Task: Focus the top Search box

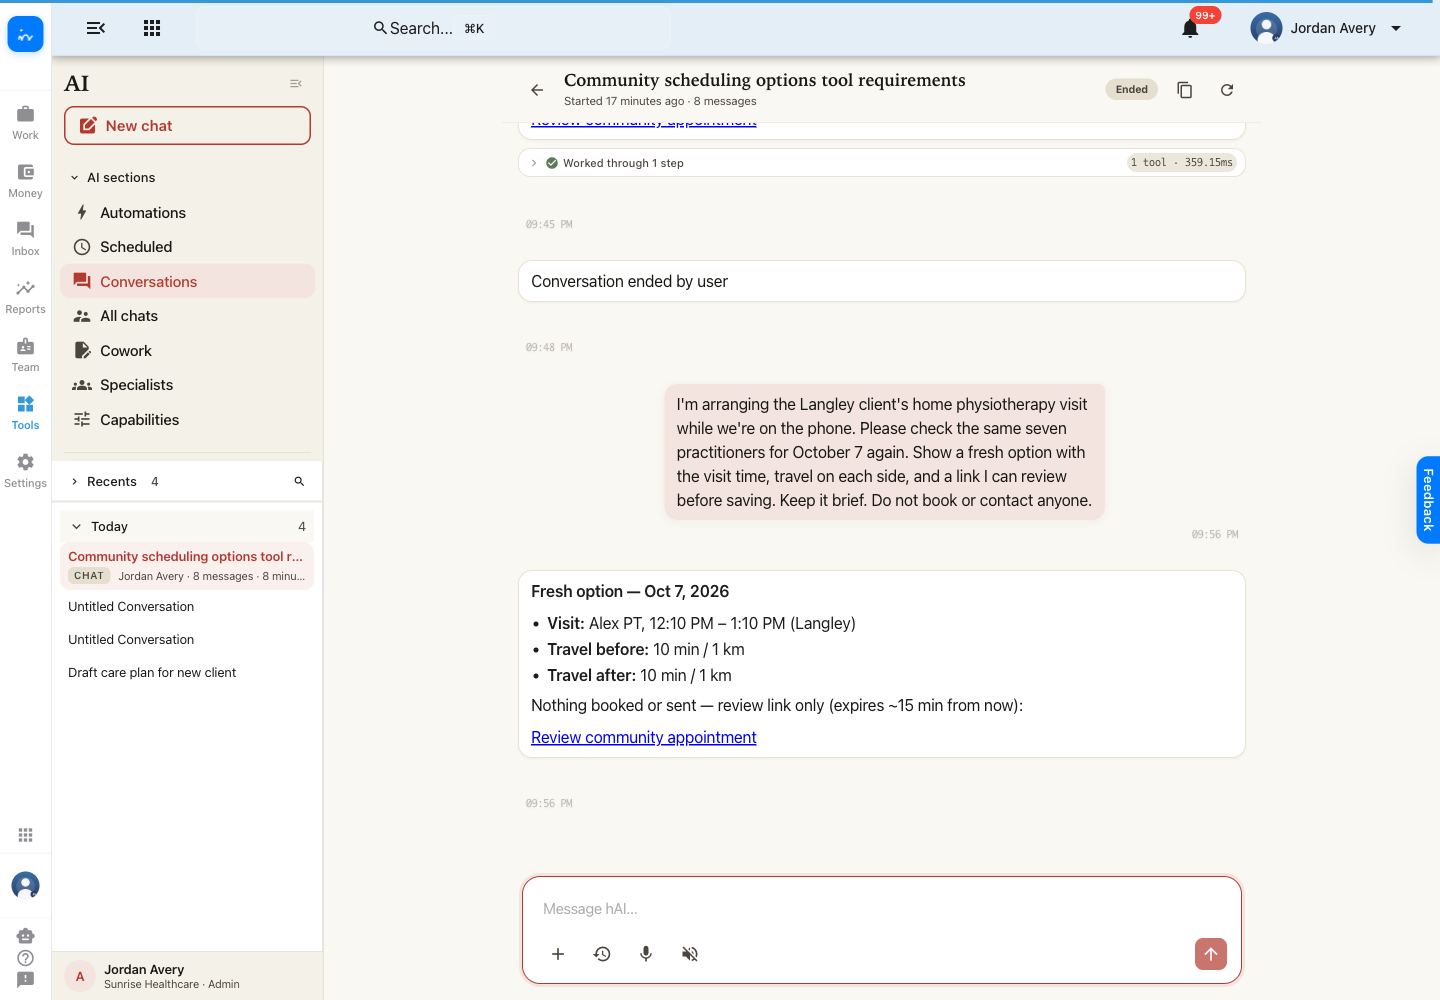Action: pyautogui.click(x=432, y=28)
